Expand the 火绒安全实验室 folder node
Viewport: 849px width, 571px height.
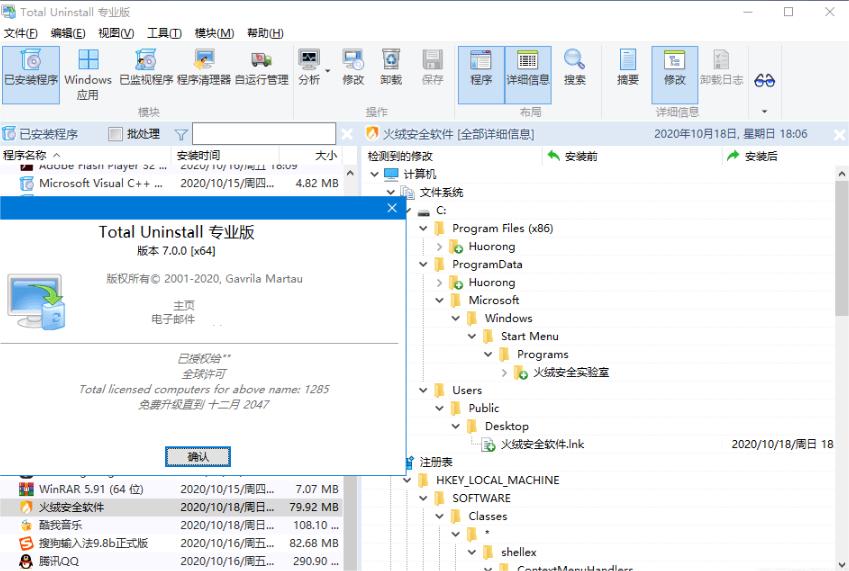coord(504,372)
